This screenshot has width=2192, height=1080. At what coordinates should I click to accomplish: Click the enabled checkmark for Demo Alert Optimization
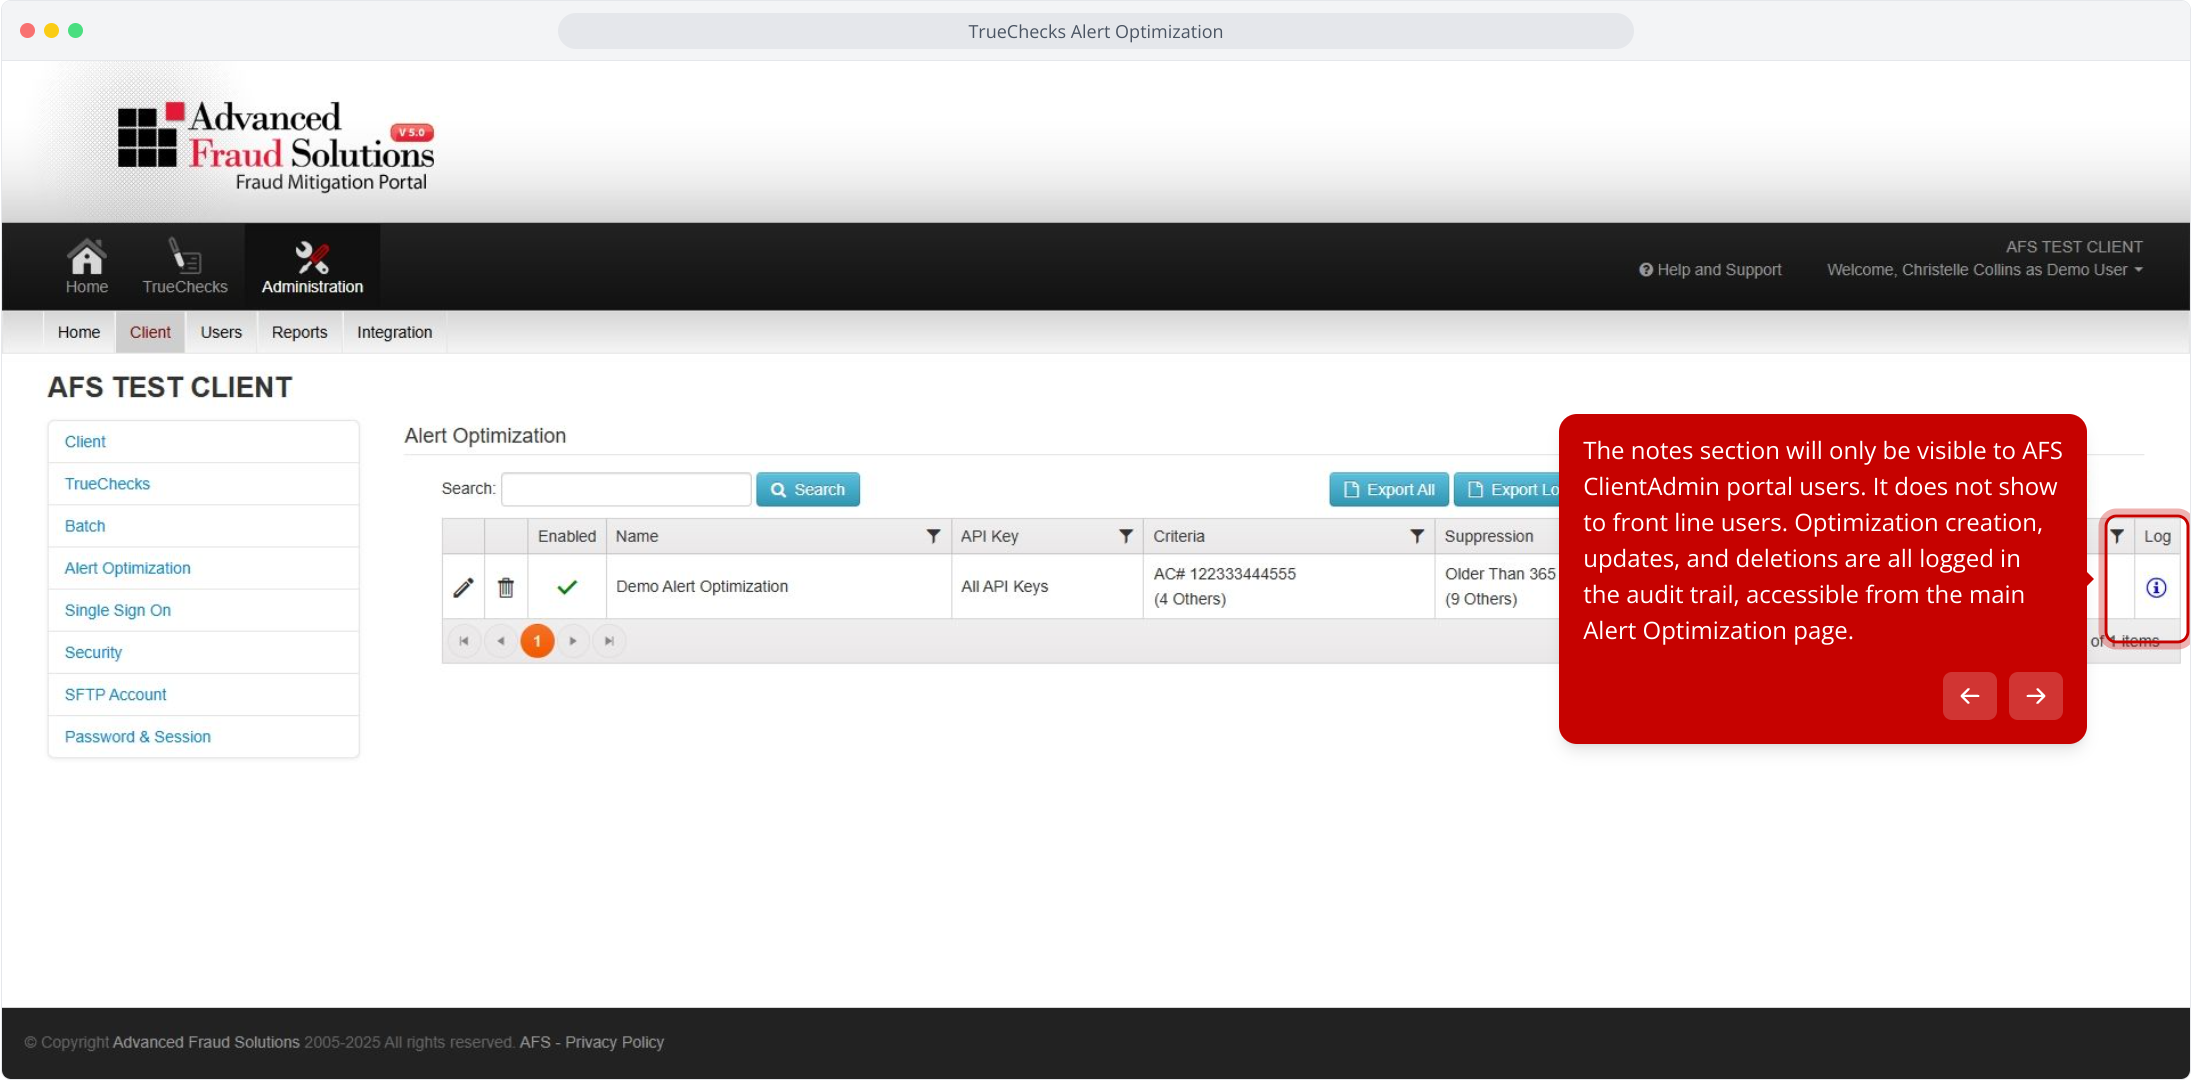coord(567,587)
